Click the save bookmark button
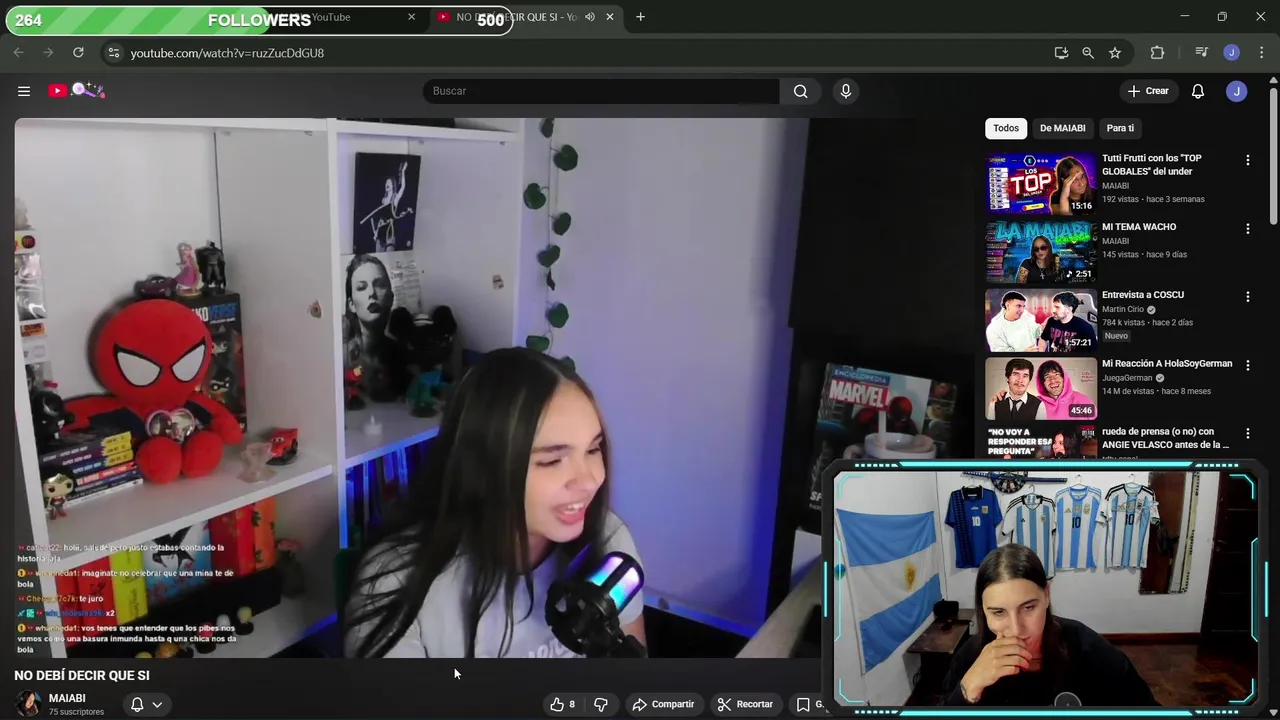 coord(810,704)
